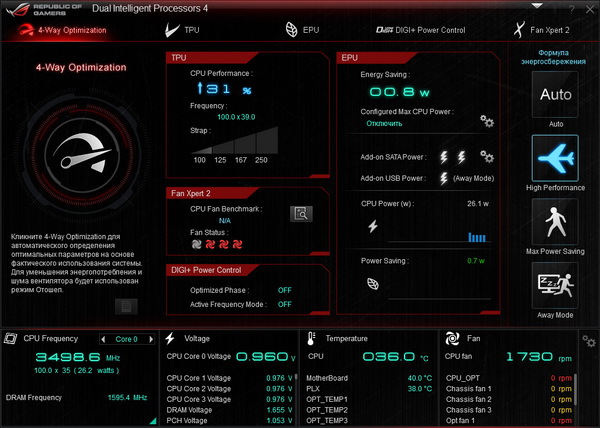The height and width of the screenshot is (428, 600).
Task: Click the MotherBoard 40.0 °C temperature row
Action: coord(369,378)
